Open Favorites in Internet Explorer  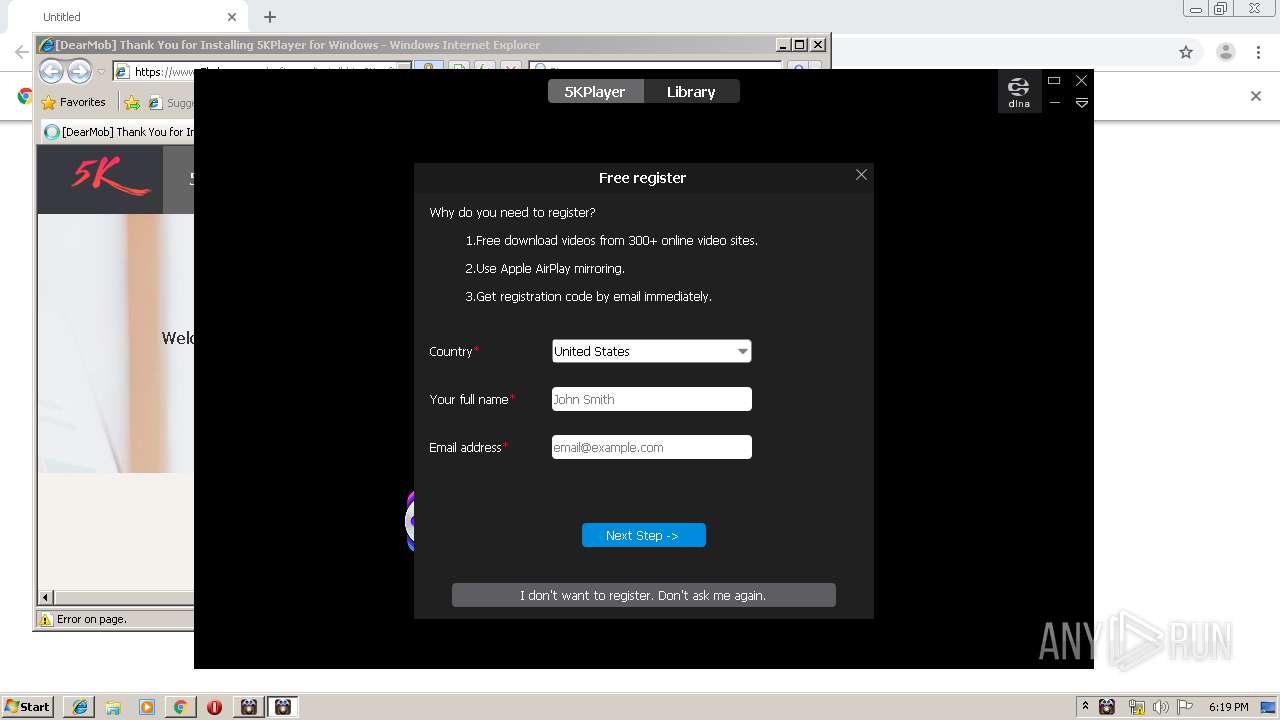click(x=73, y=102)
